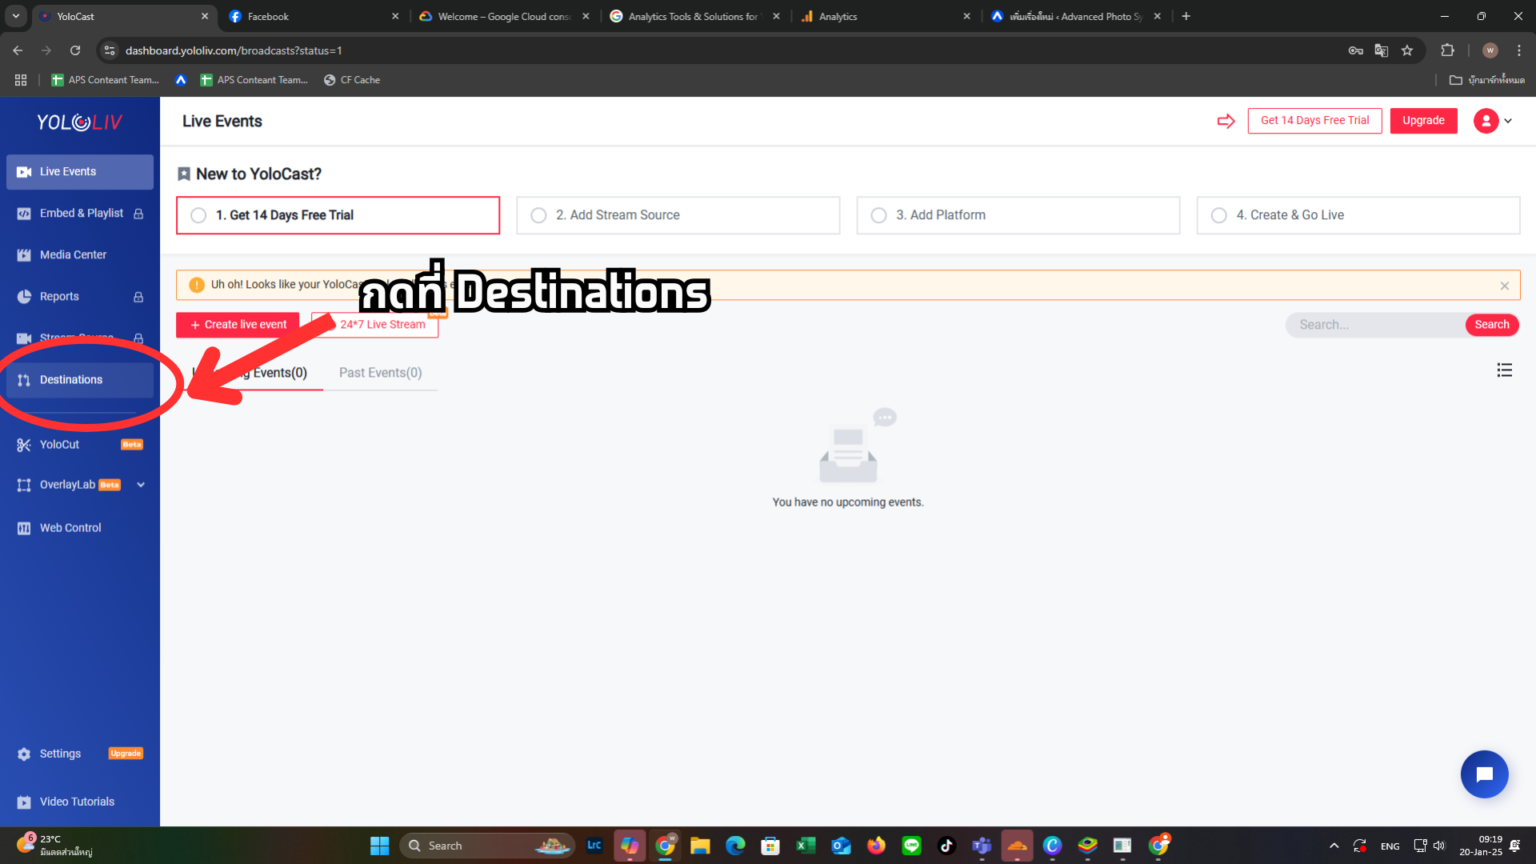Switch to Analytics browser tab
This screenshot has height=864, width=1536.
885,16
